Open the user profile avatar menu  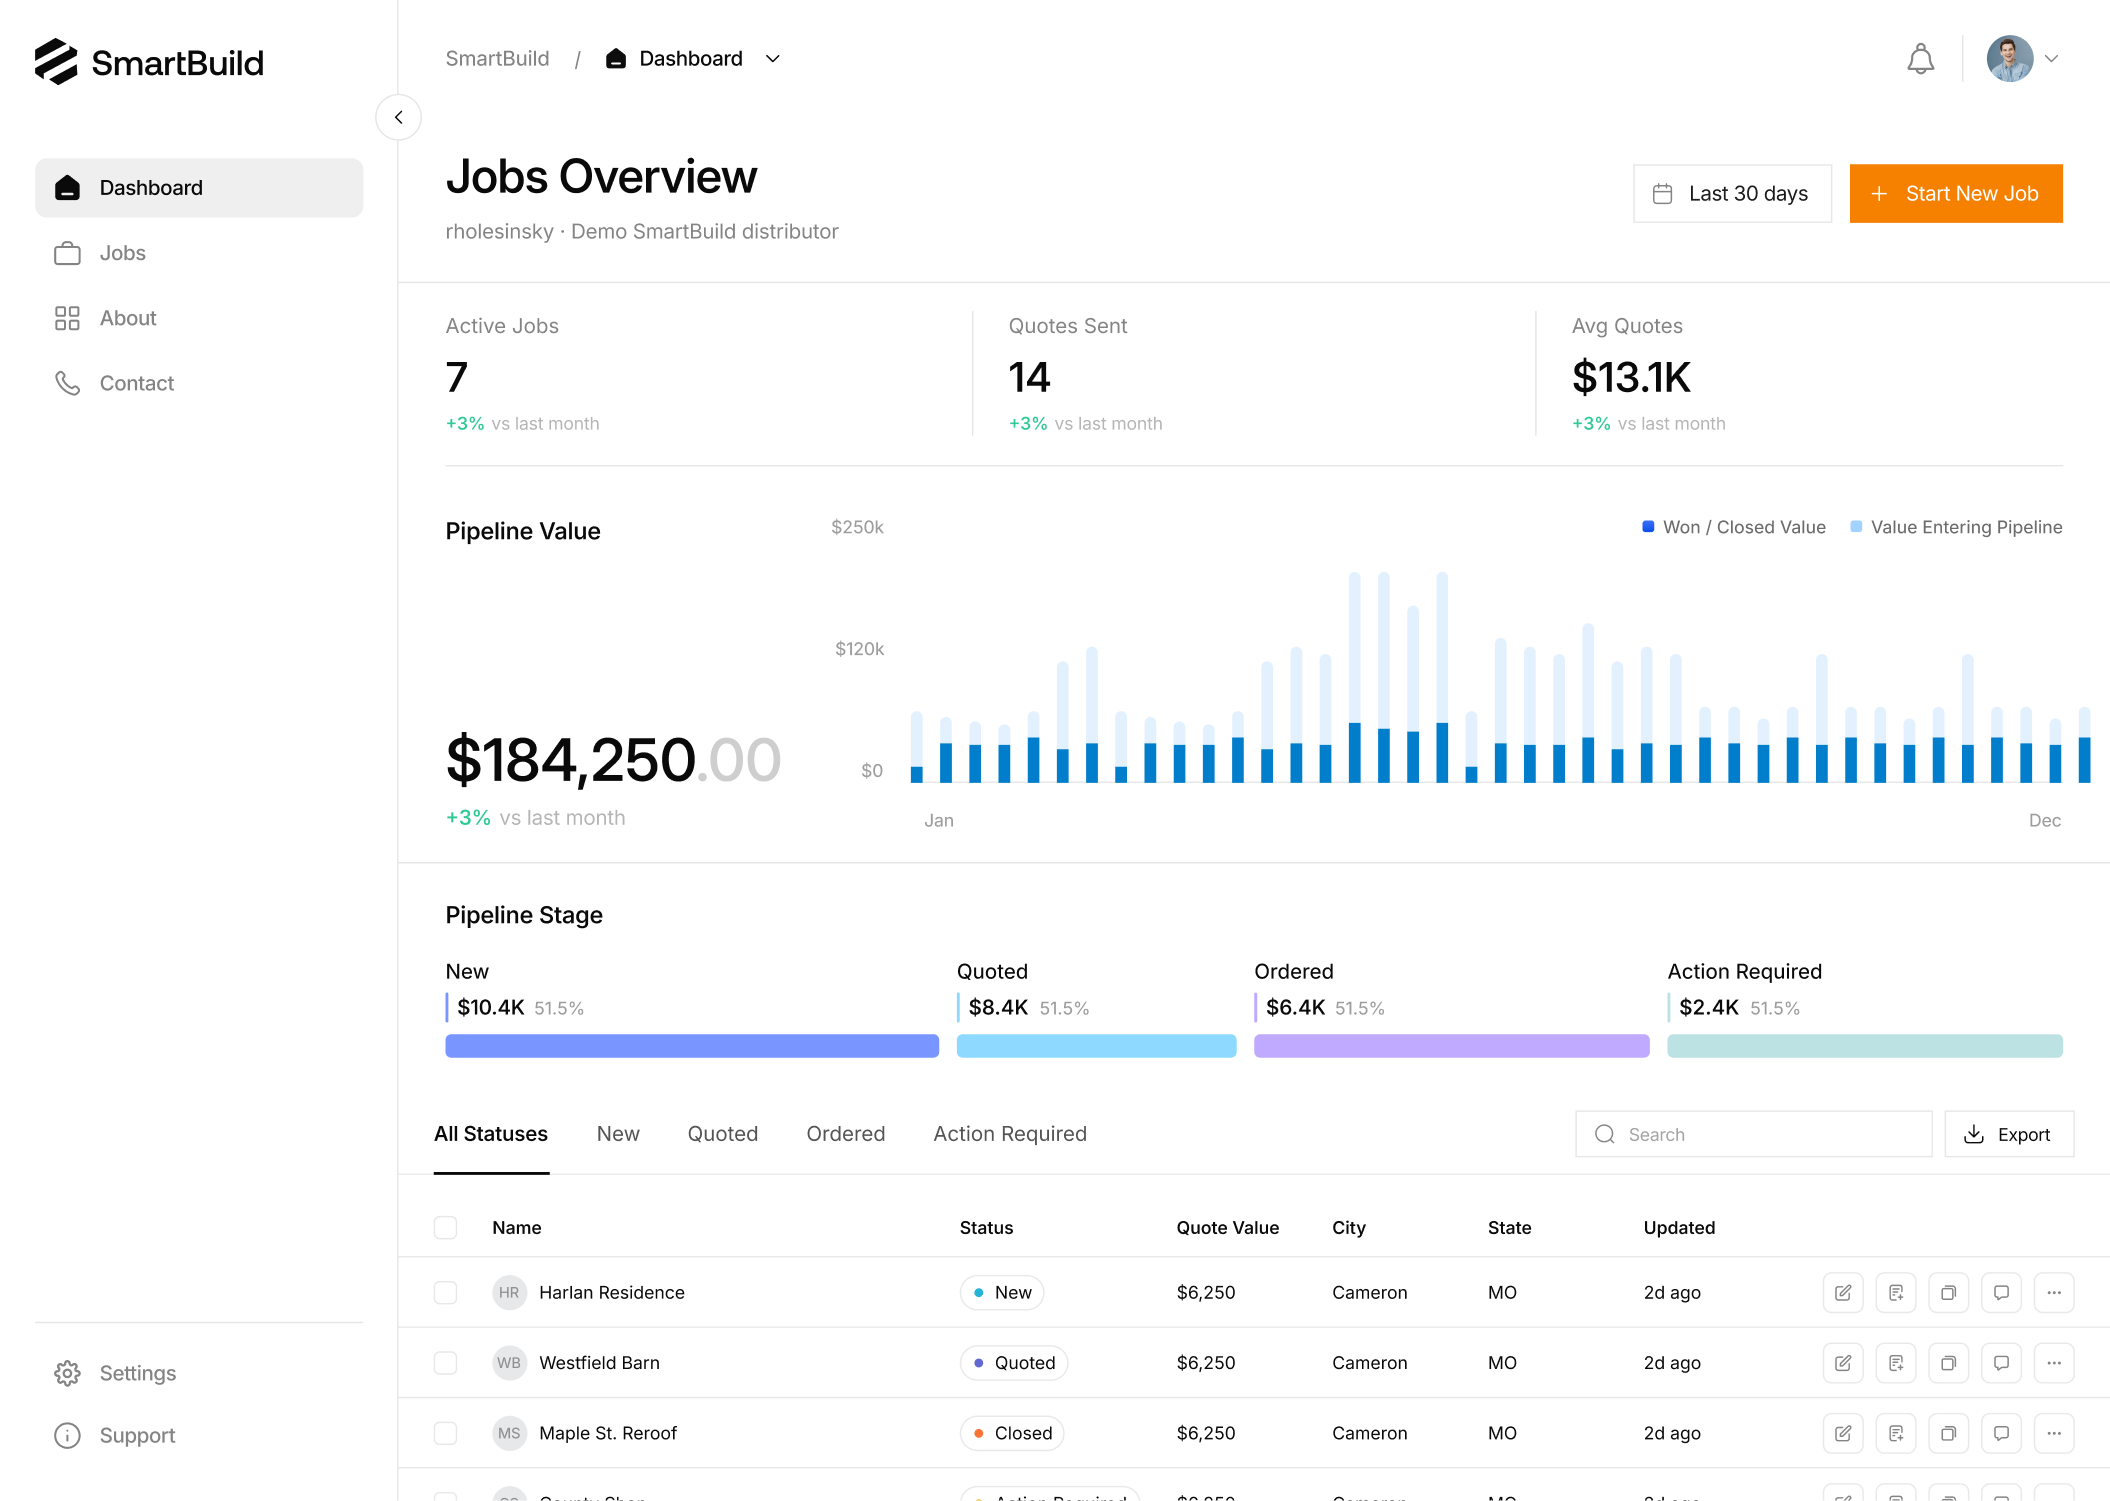(2010, 59)
